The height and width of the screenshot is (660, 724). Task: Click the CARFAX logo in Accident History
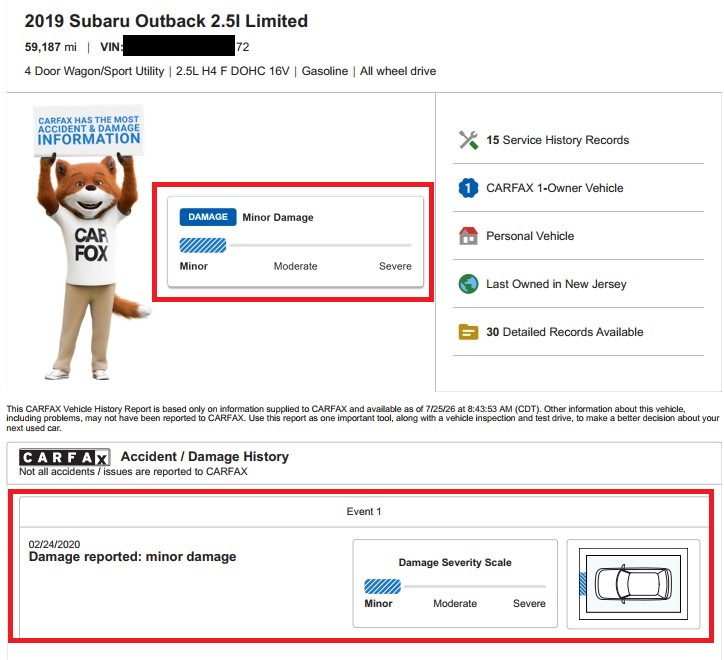point(64,457)
